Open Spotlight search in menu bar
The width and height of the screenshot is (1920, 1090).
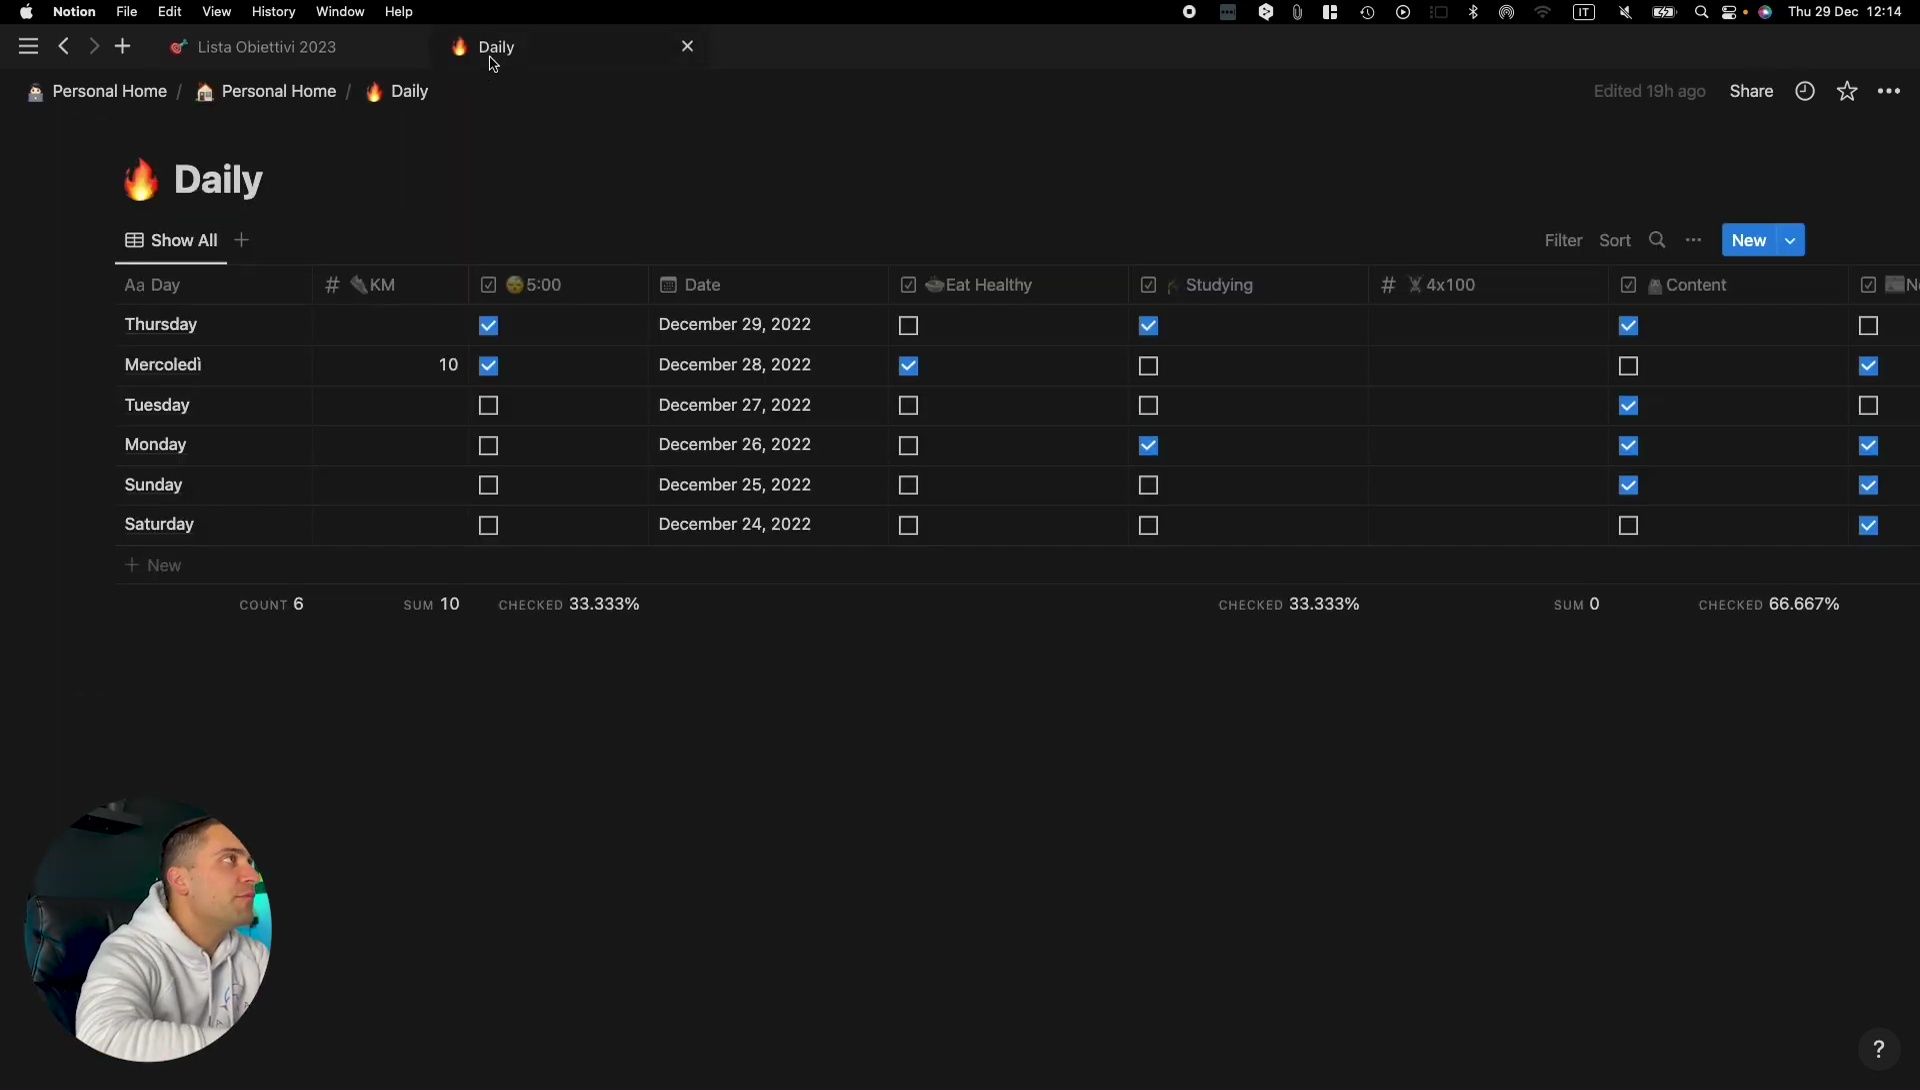(1701, 12)
